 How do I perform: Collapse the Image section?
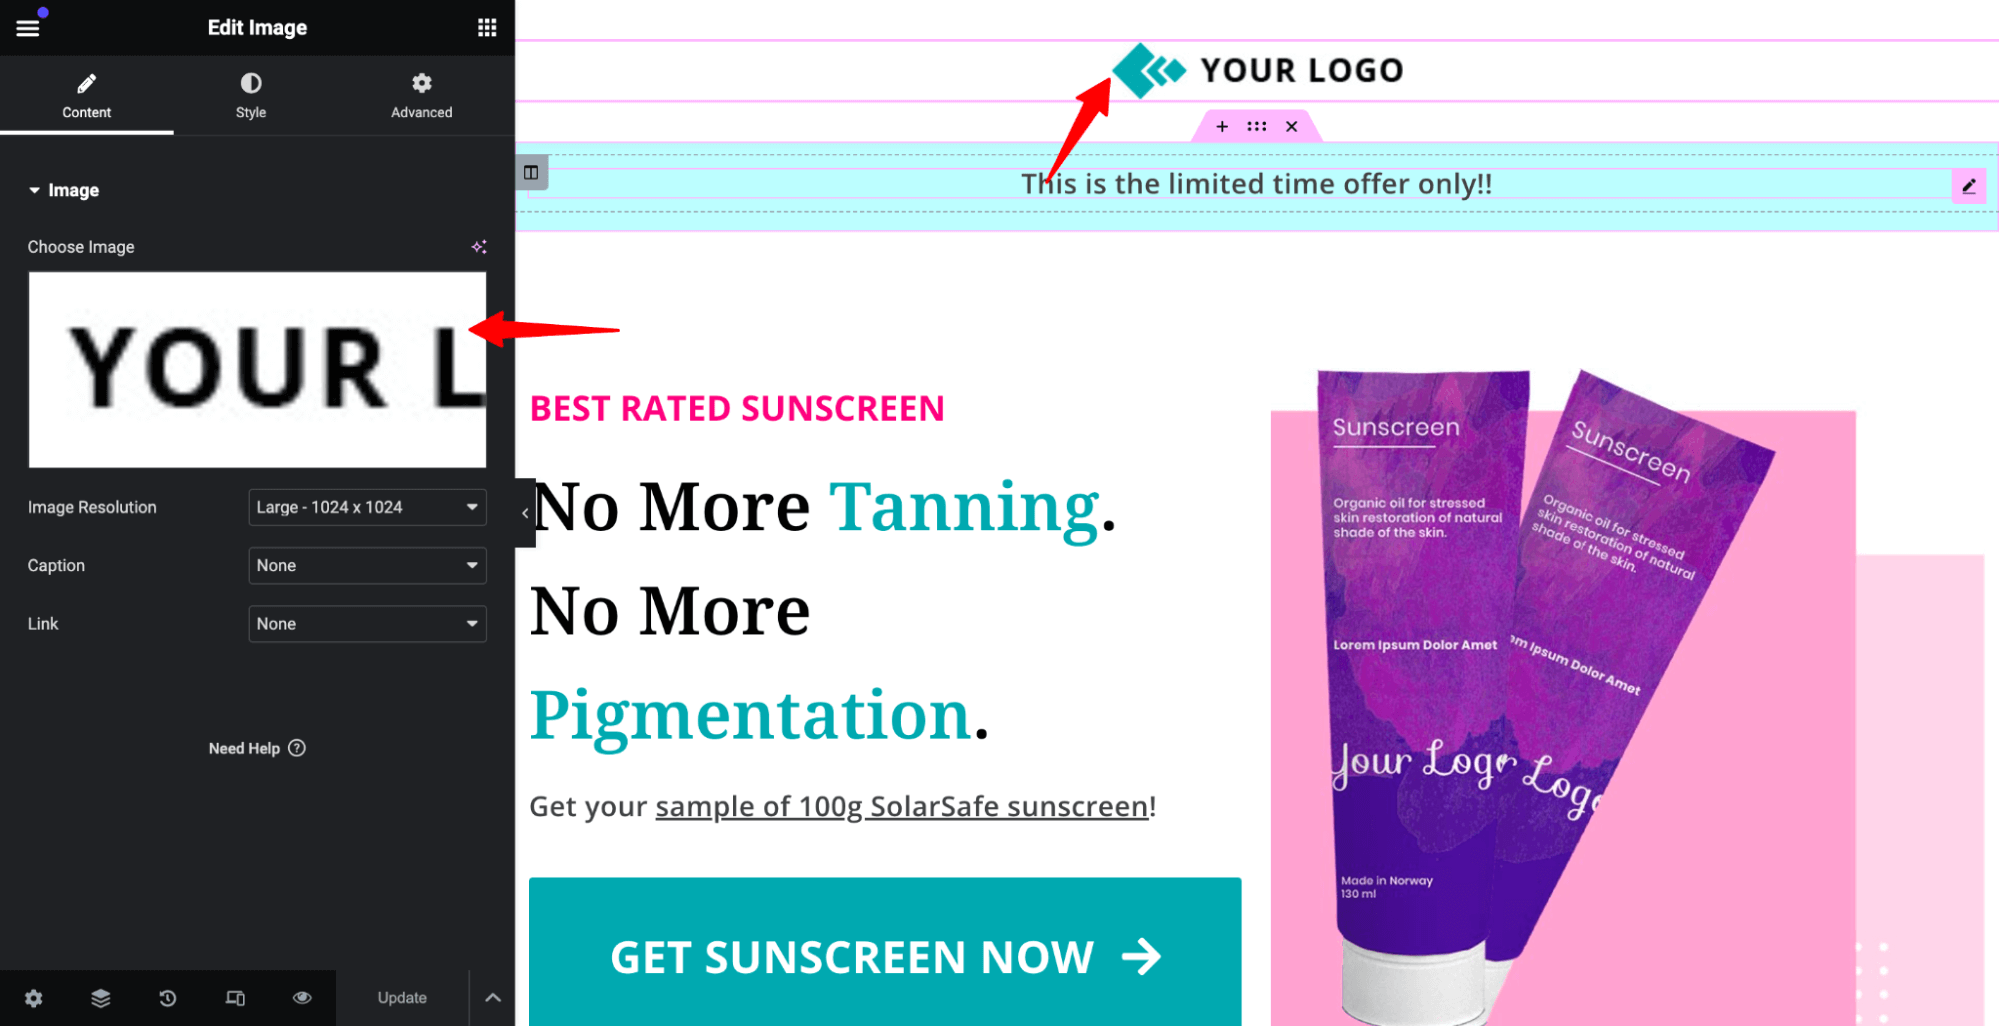(x=63, y=190)
